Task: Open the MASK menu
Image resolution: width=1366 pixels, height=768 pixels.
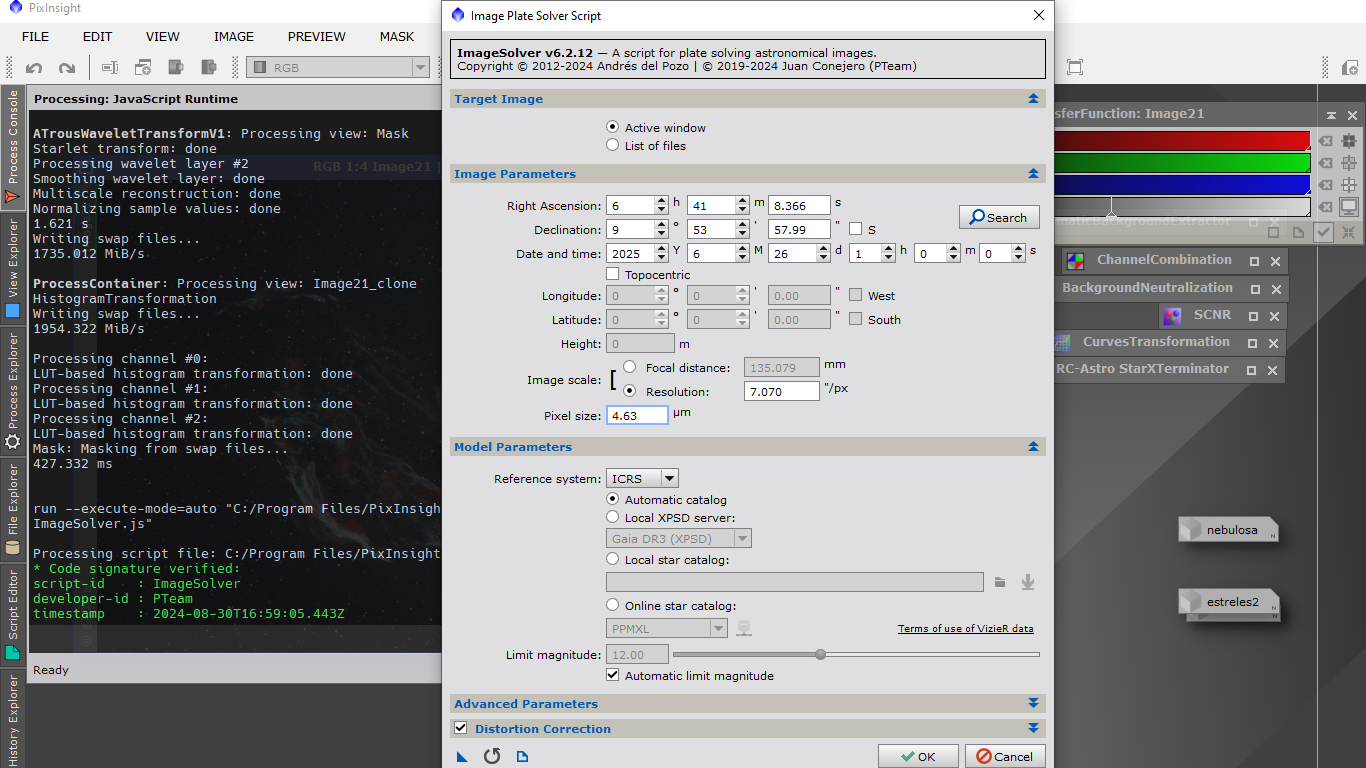Action: 397,37
